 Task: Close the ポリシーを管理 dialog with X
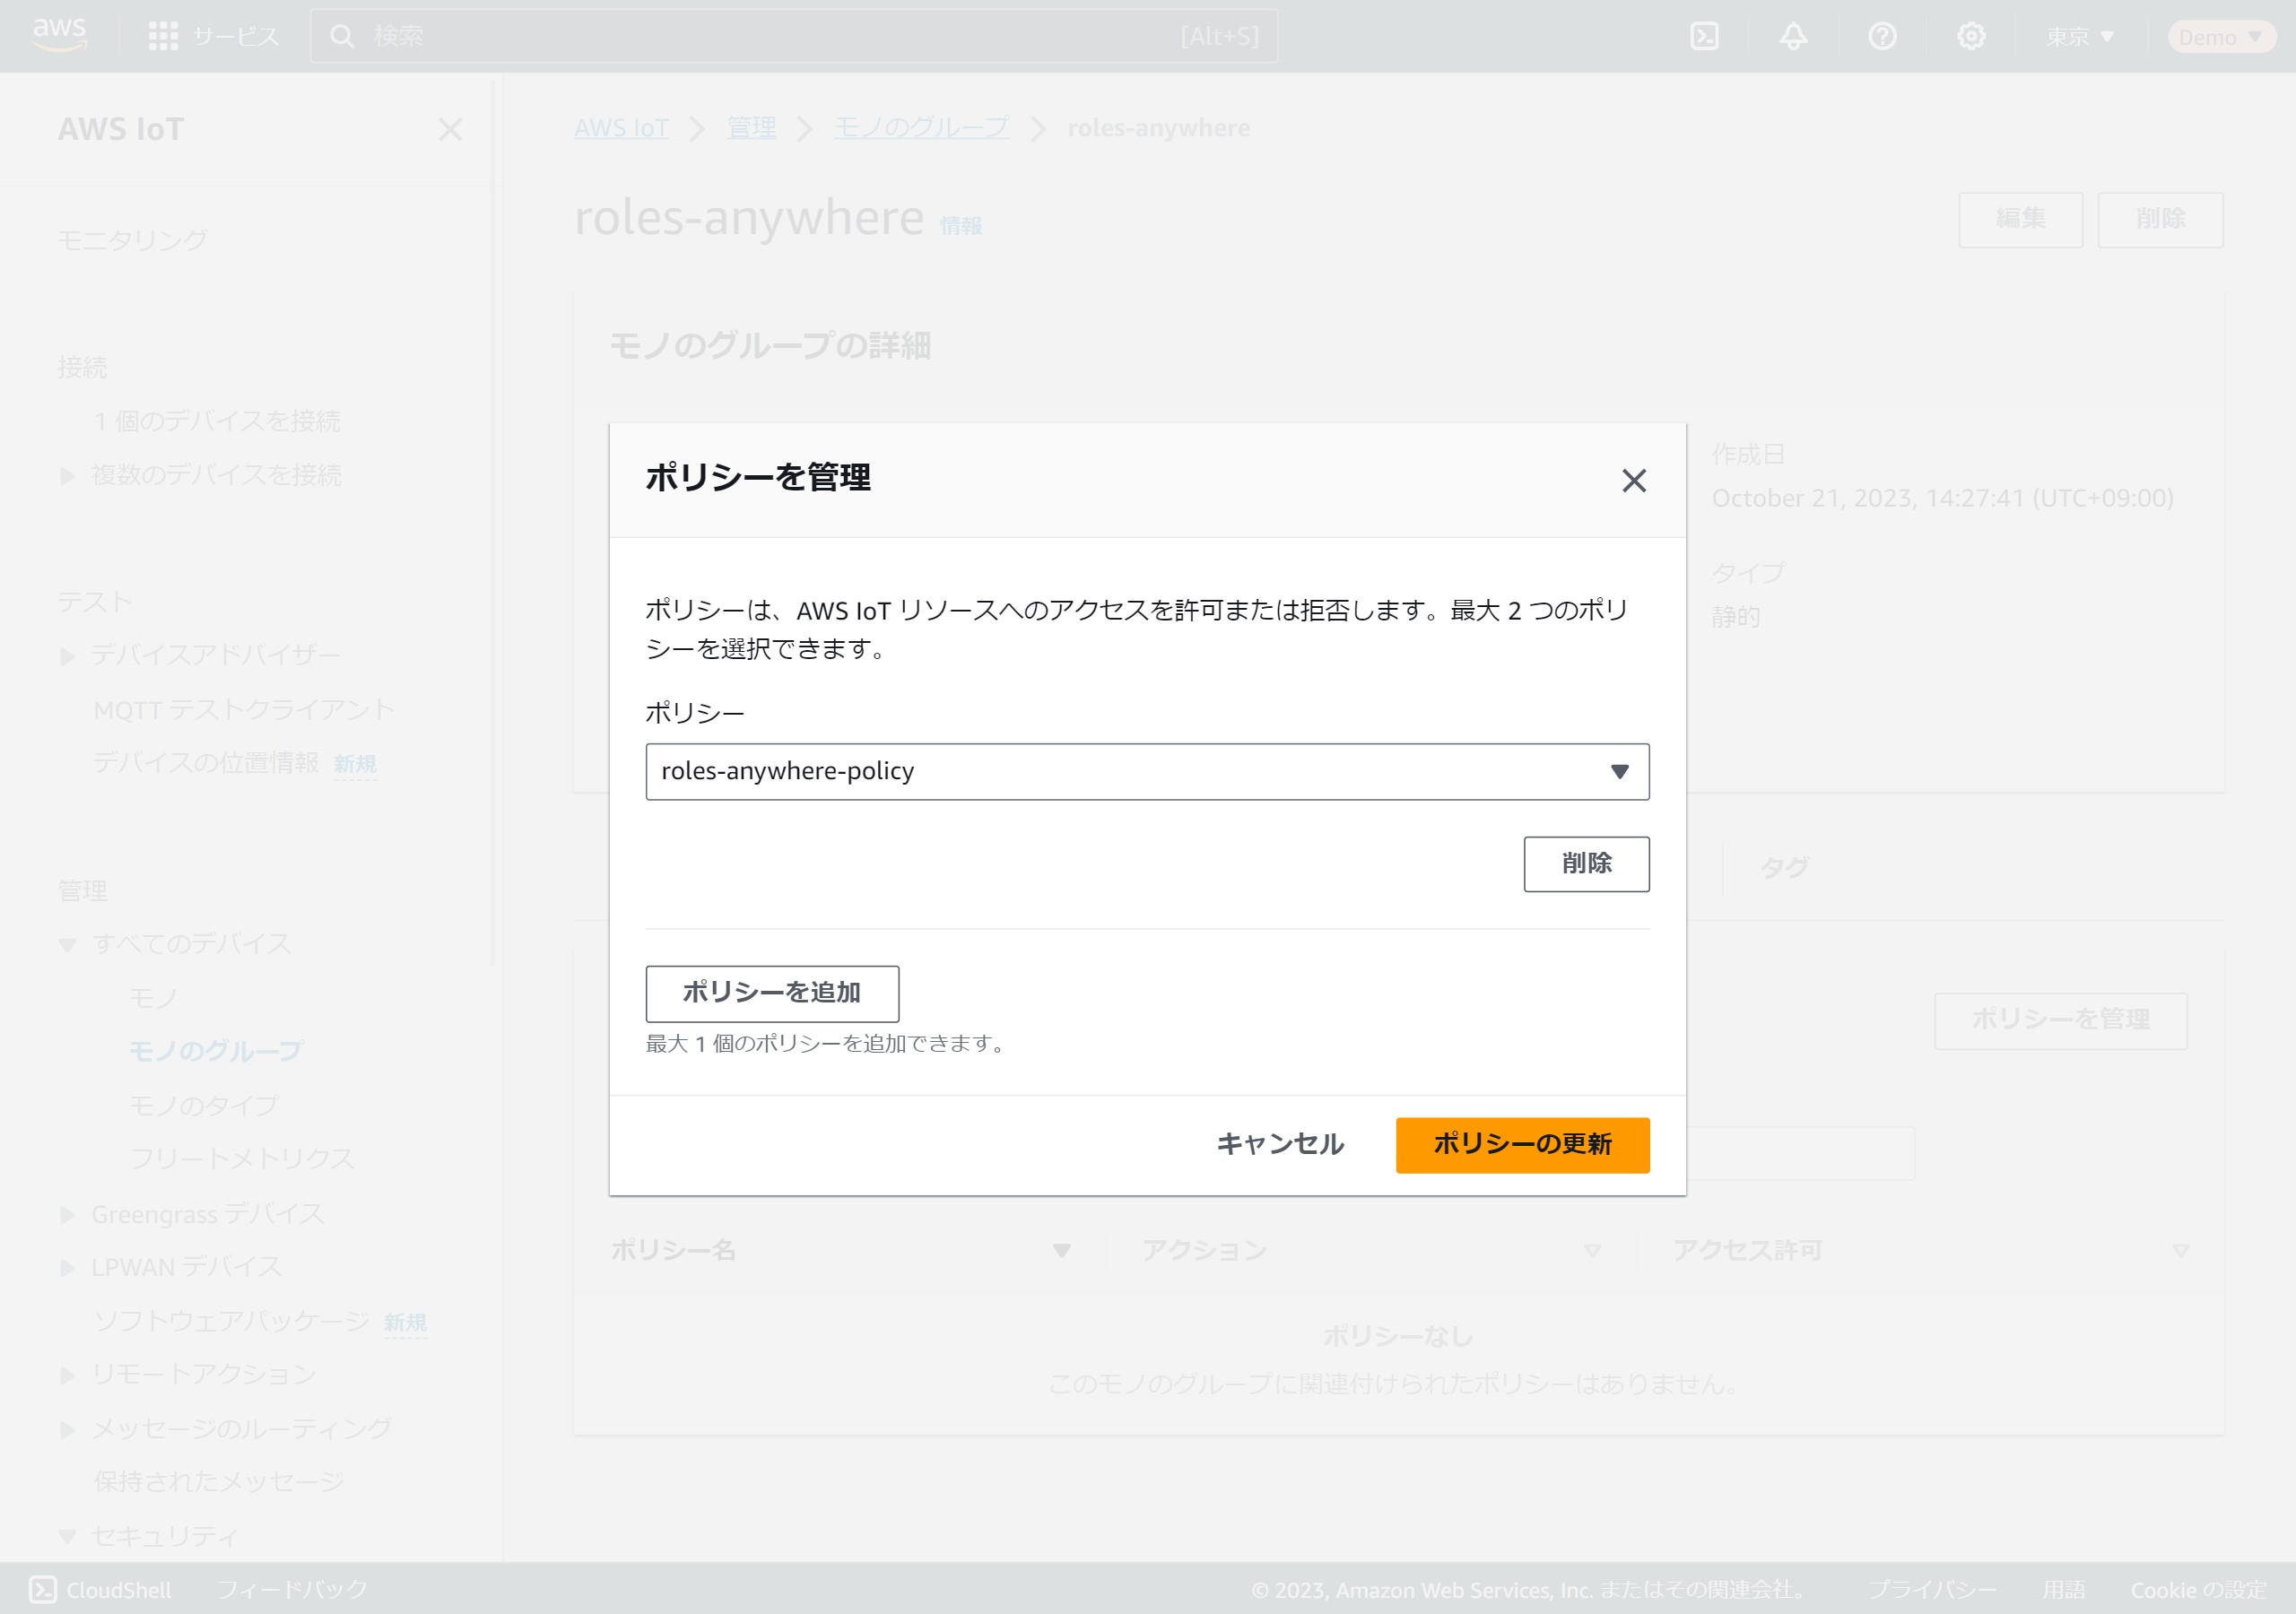1633,481
